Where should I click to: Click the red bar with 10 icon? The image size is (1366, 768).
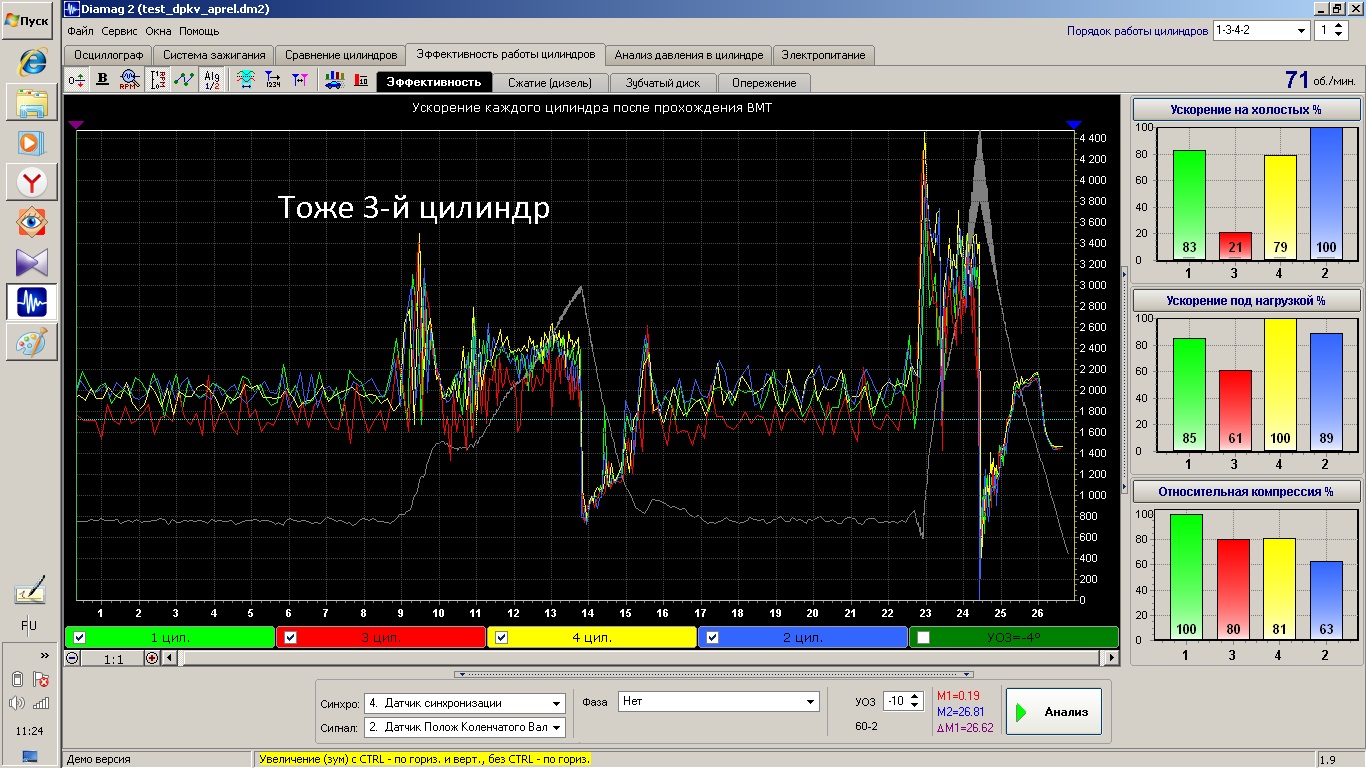[361, 81]
